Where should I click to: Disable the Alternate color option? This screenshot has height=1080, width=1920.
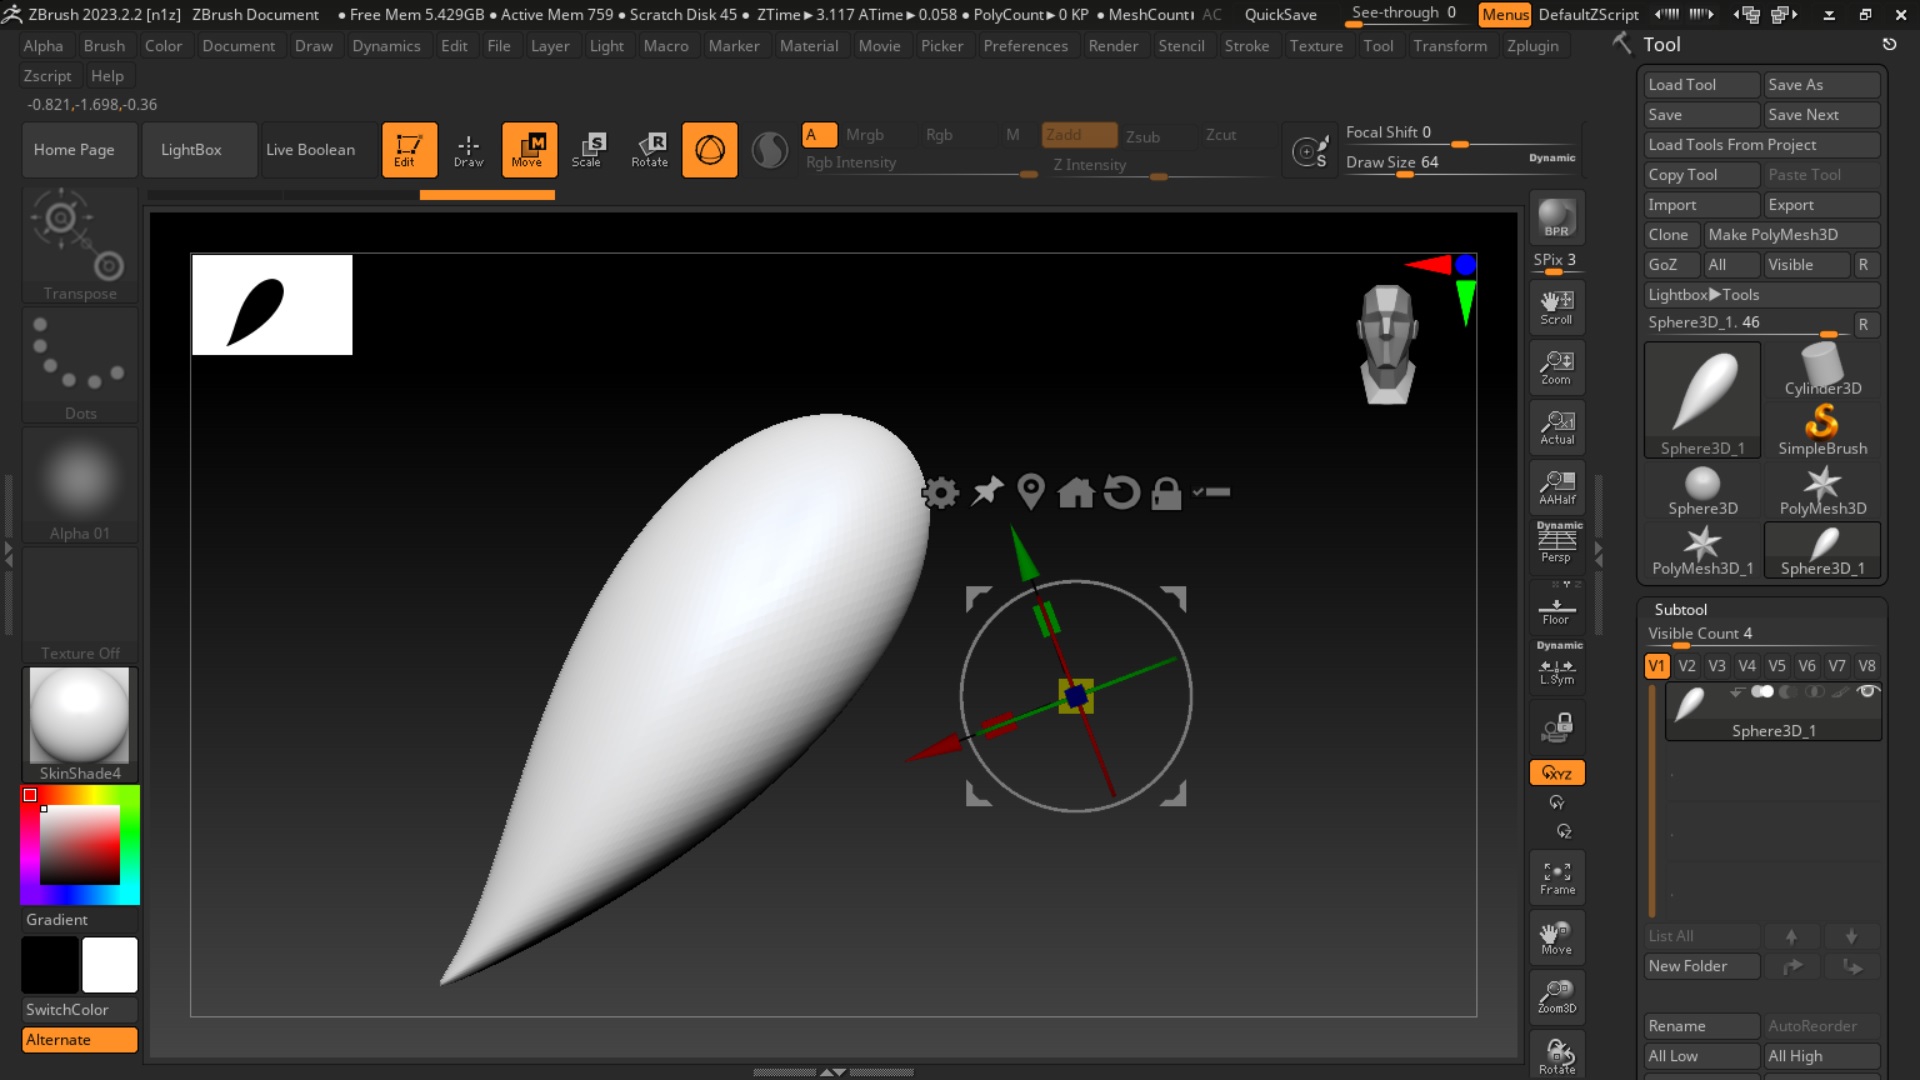point(79,1040)
